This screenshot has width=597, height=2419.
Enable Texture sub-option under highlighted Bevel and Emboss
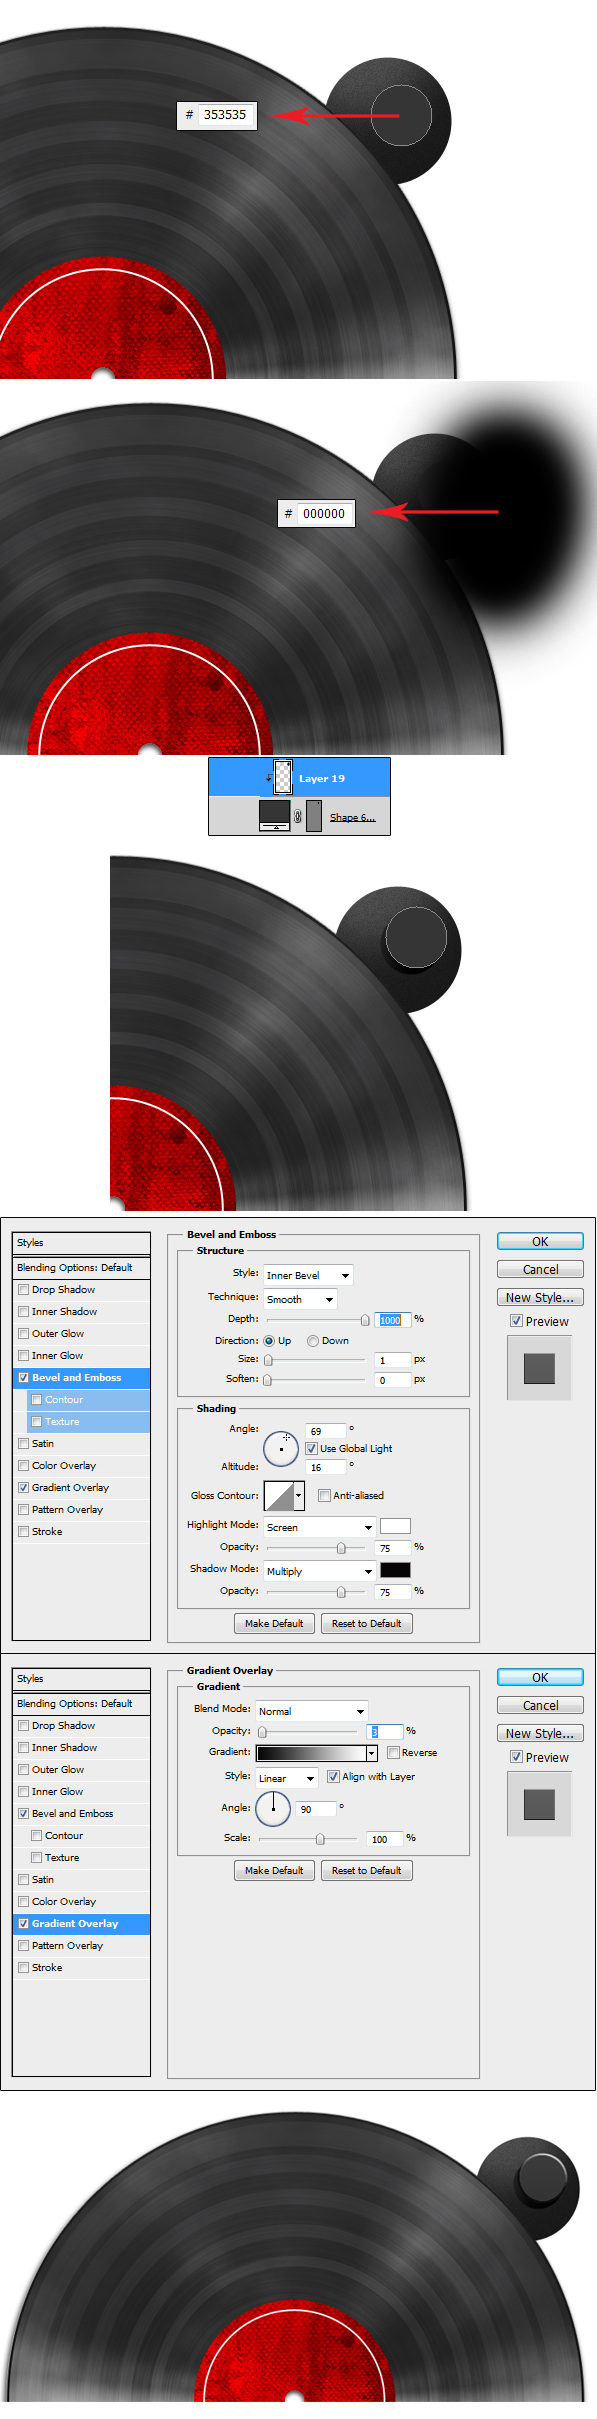37,1422
